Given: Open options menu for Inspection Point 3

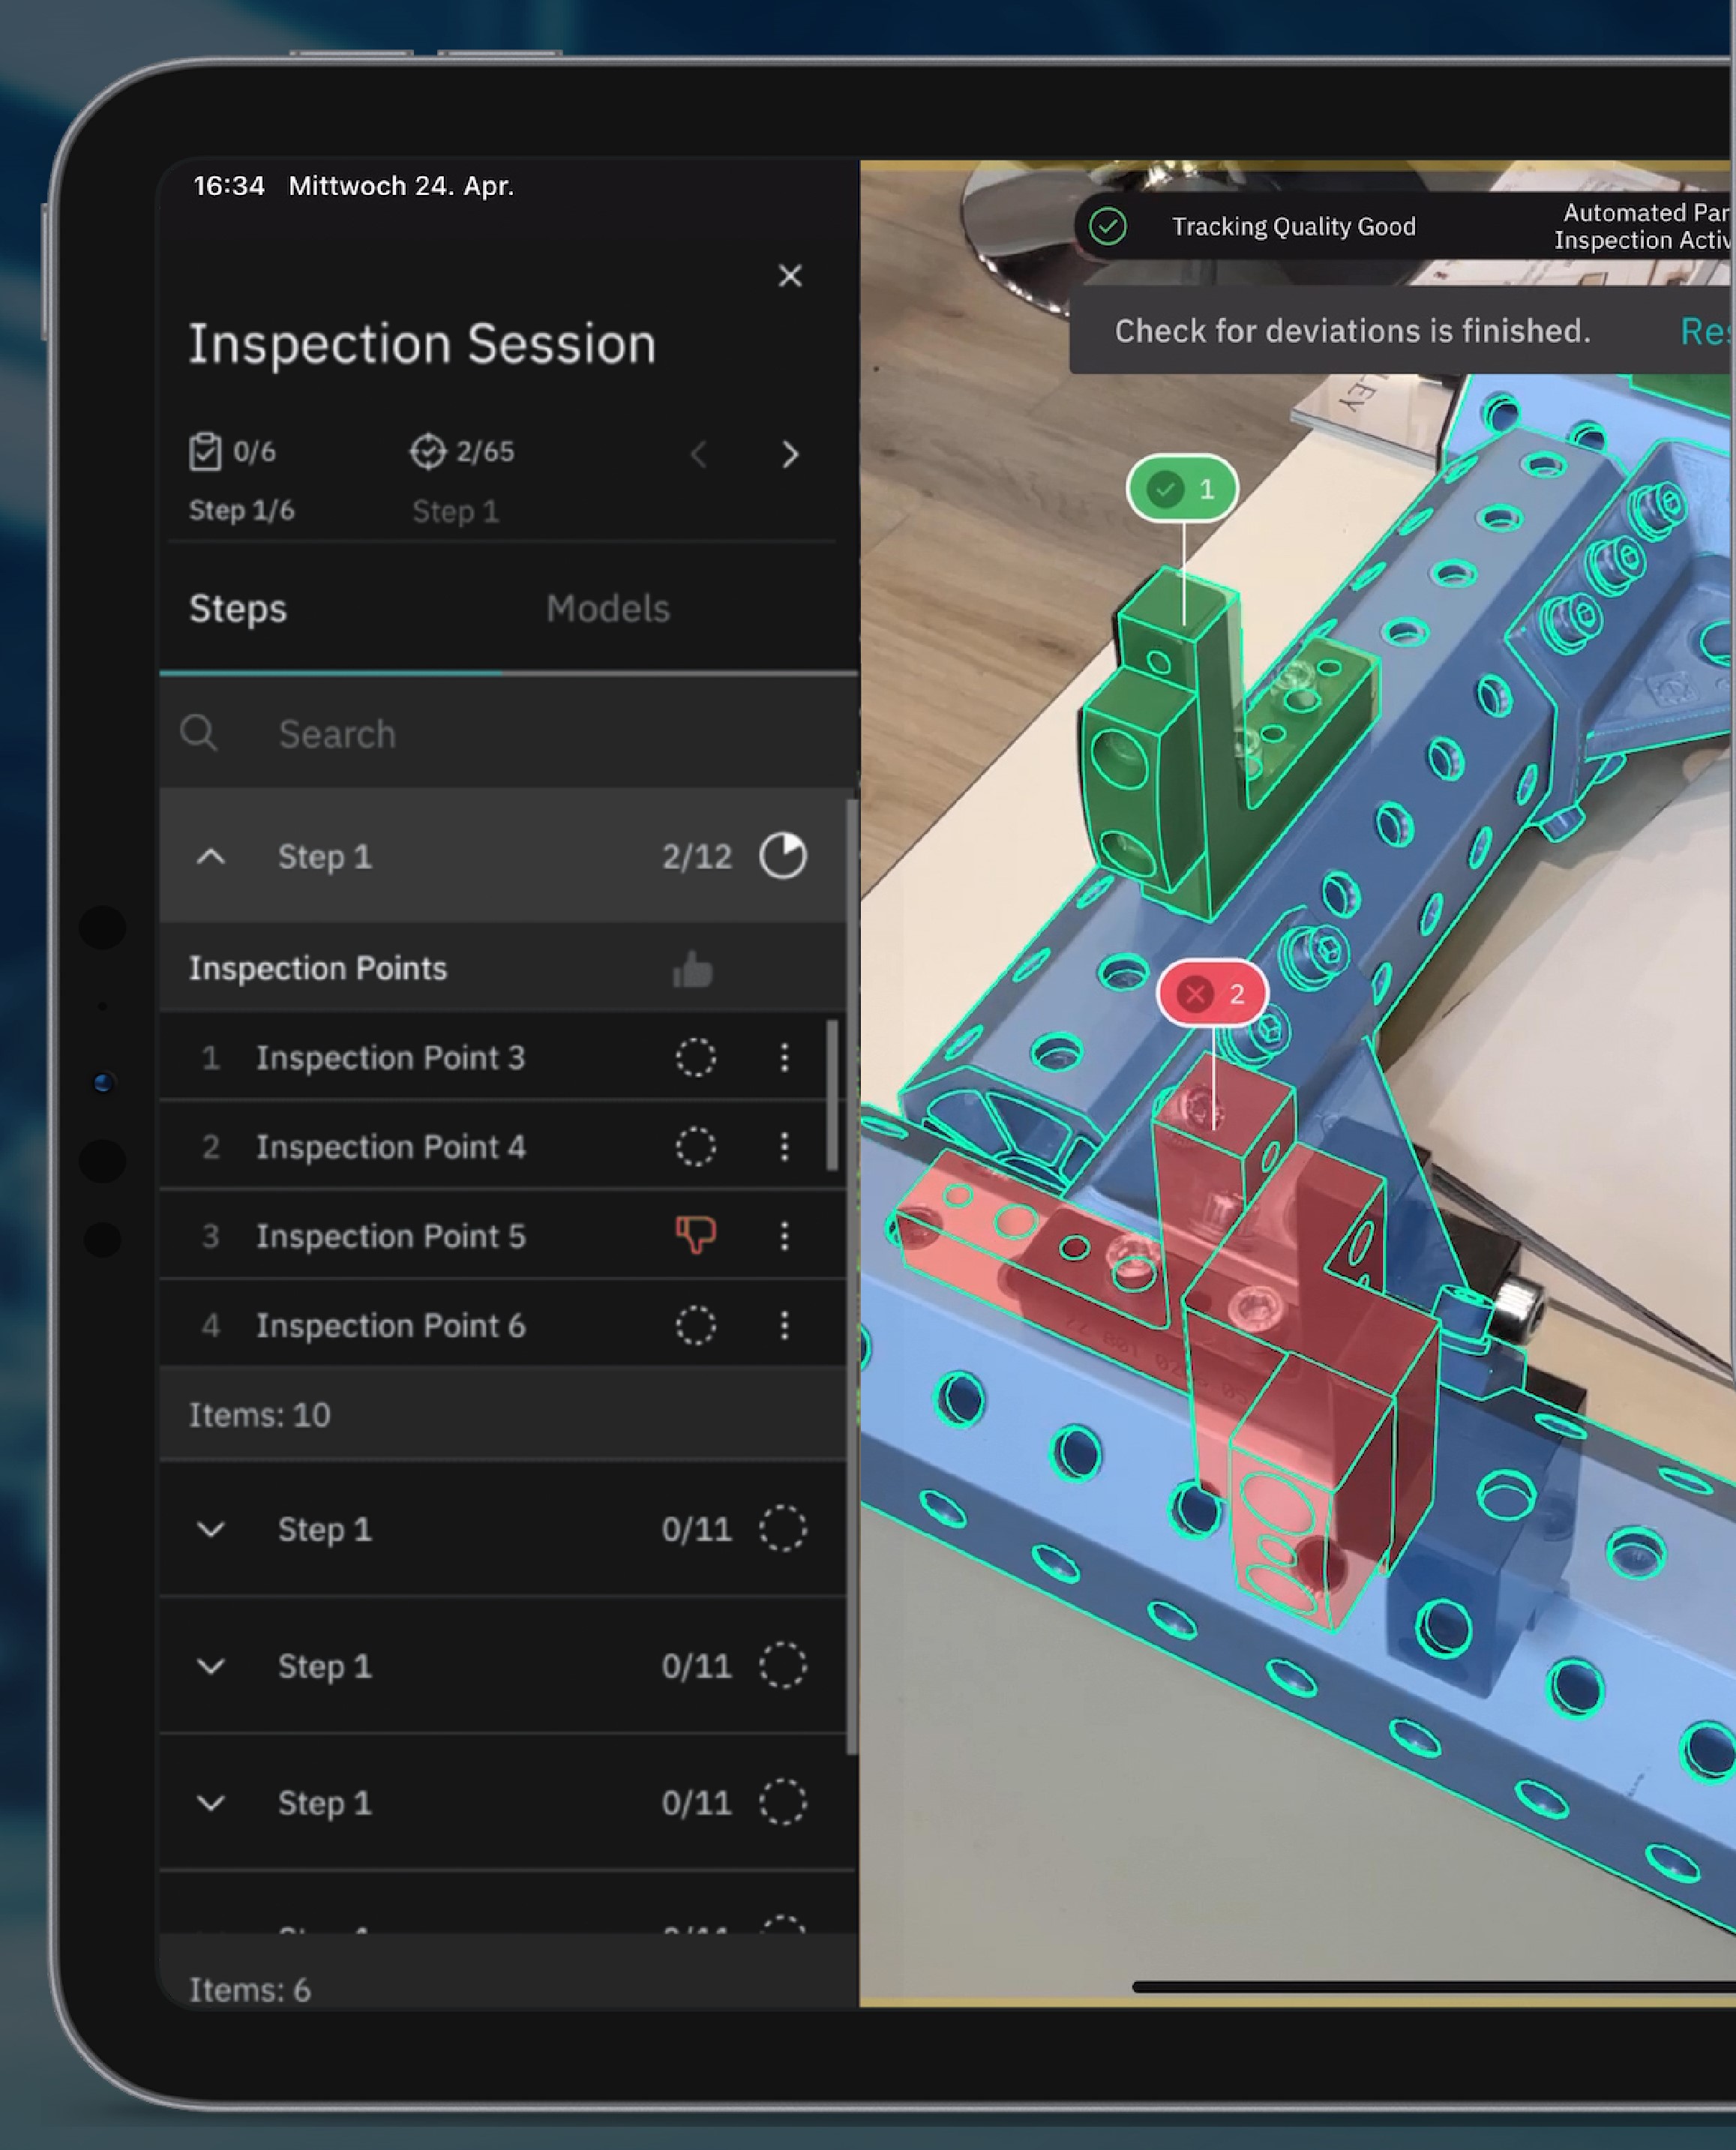Looking at the screenshot, I should (x=785, y=1057).
